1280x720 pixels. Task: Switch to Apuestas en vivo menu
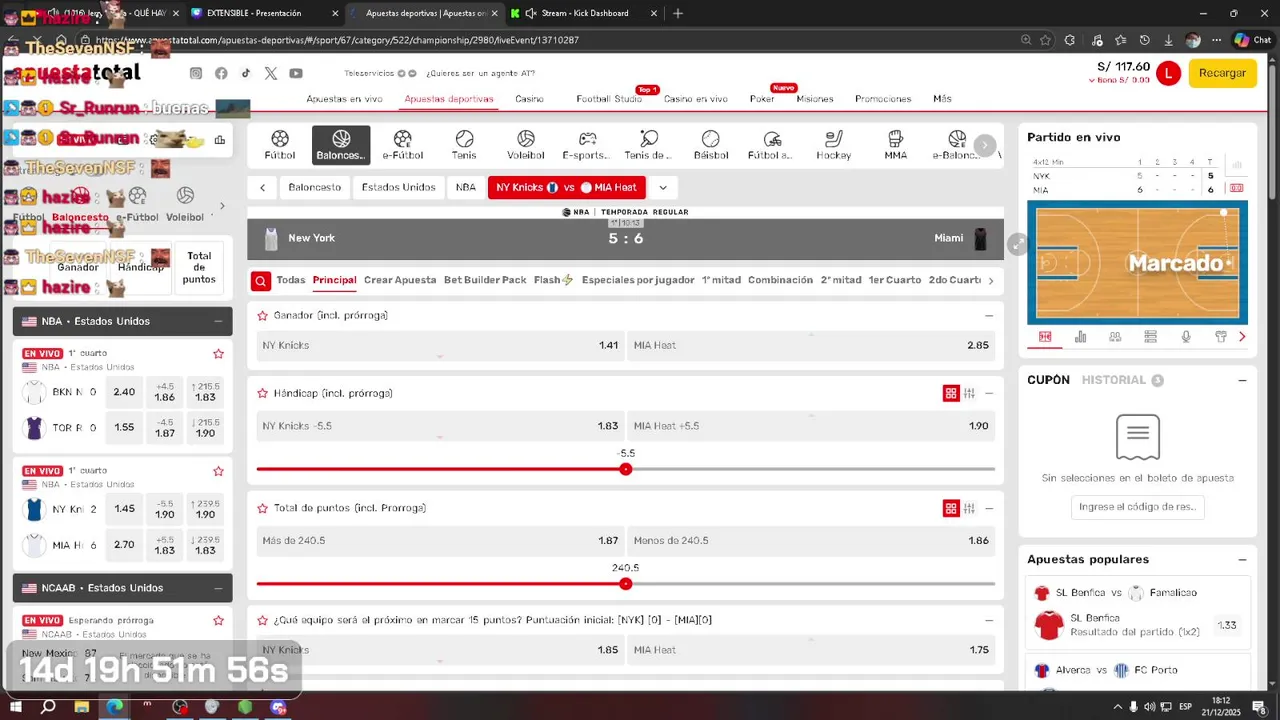pos(344,99)
